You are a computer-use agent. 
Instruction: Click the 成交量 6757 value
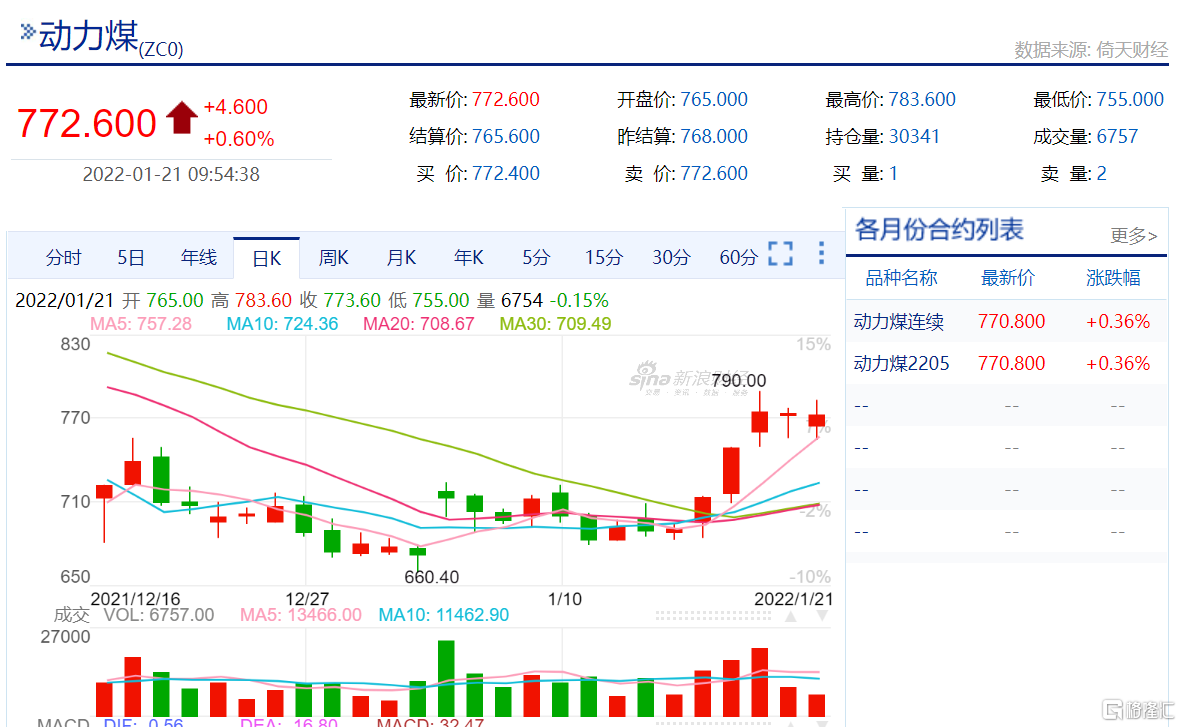pyautogui.click(x=1117, y=136)
